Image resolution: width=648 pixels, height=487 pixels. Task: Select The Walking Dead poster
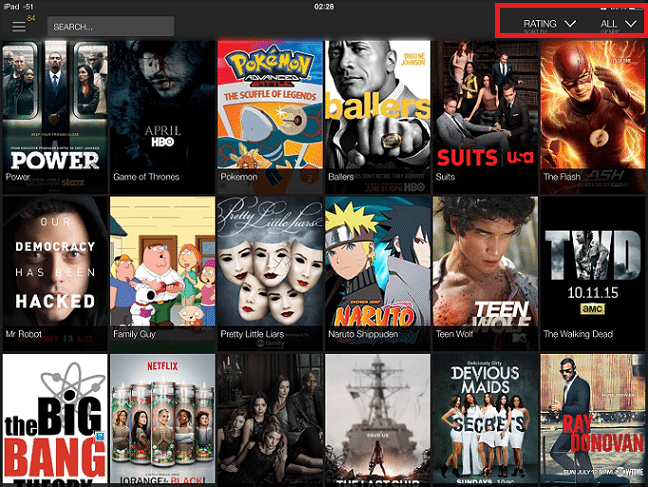tap(593, 274)
